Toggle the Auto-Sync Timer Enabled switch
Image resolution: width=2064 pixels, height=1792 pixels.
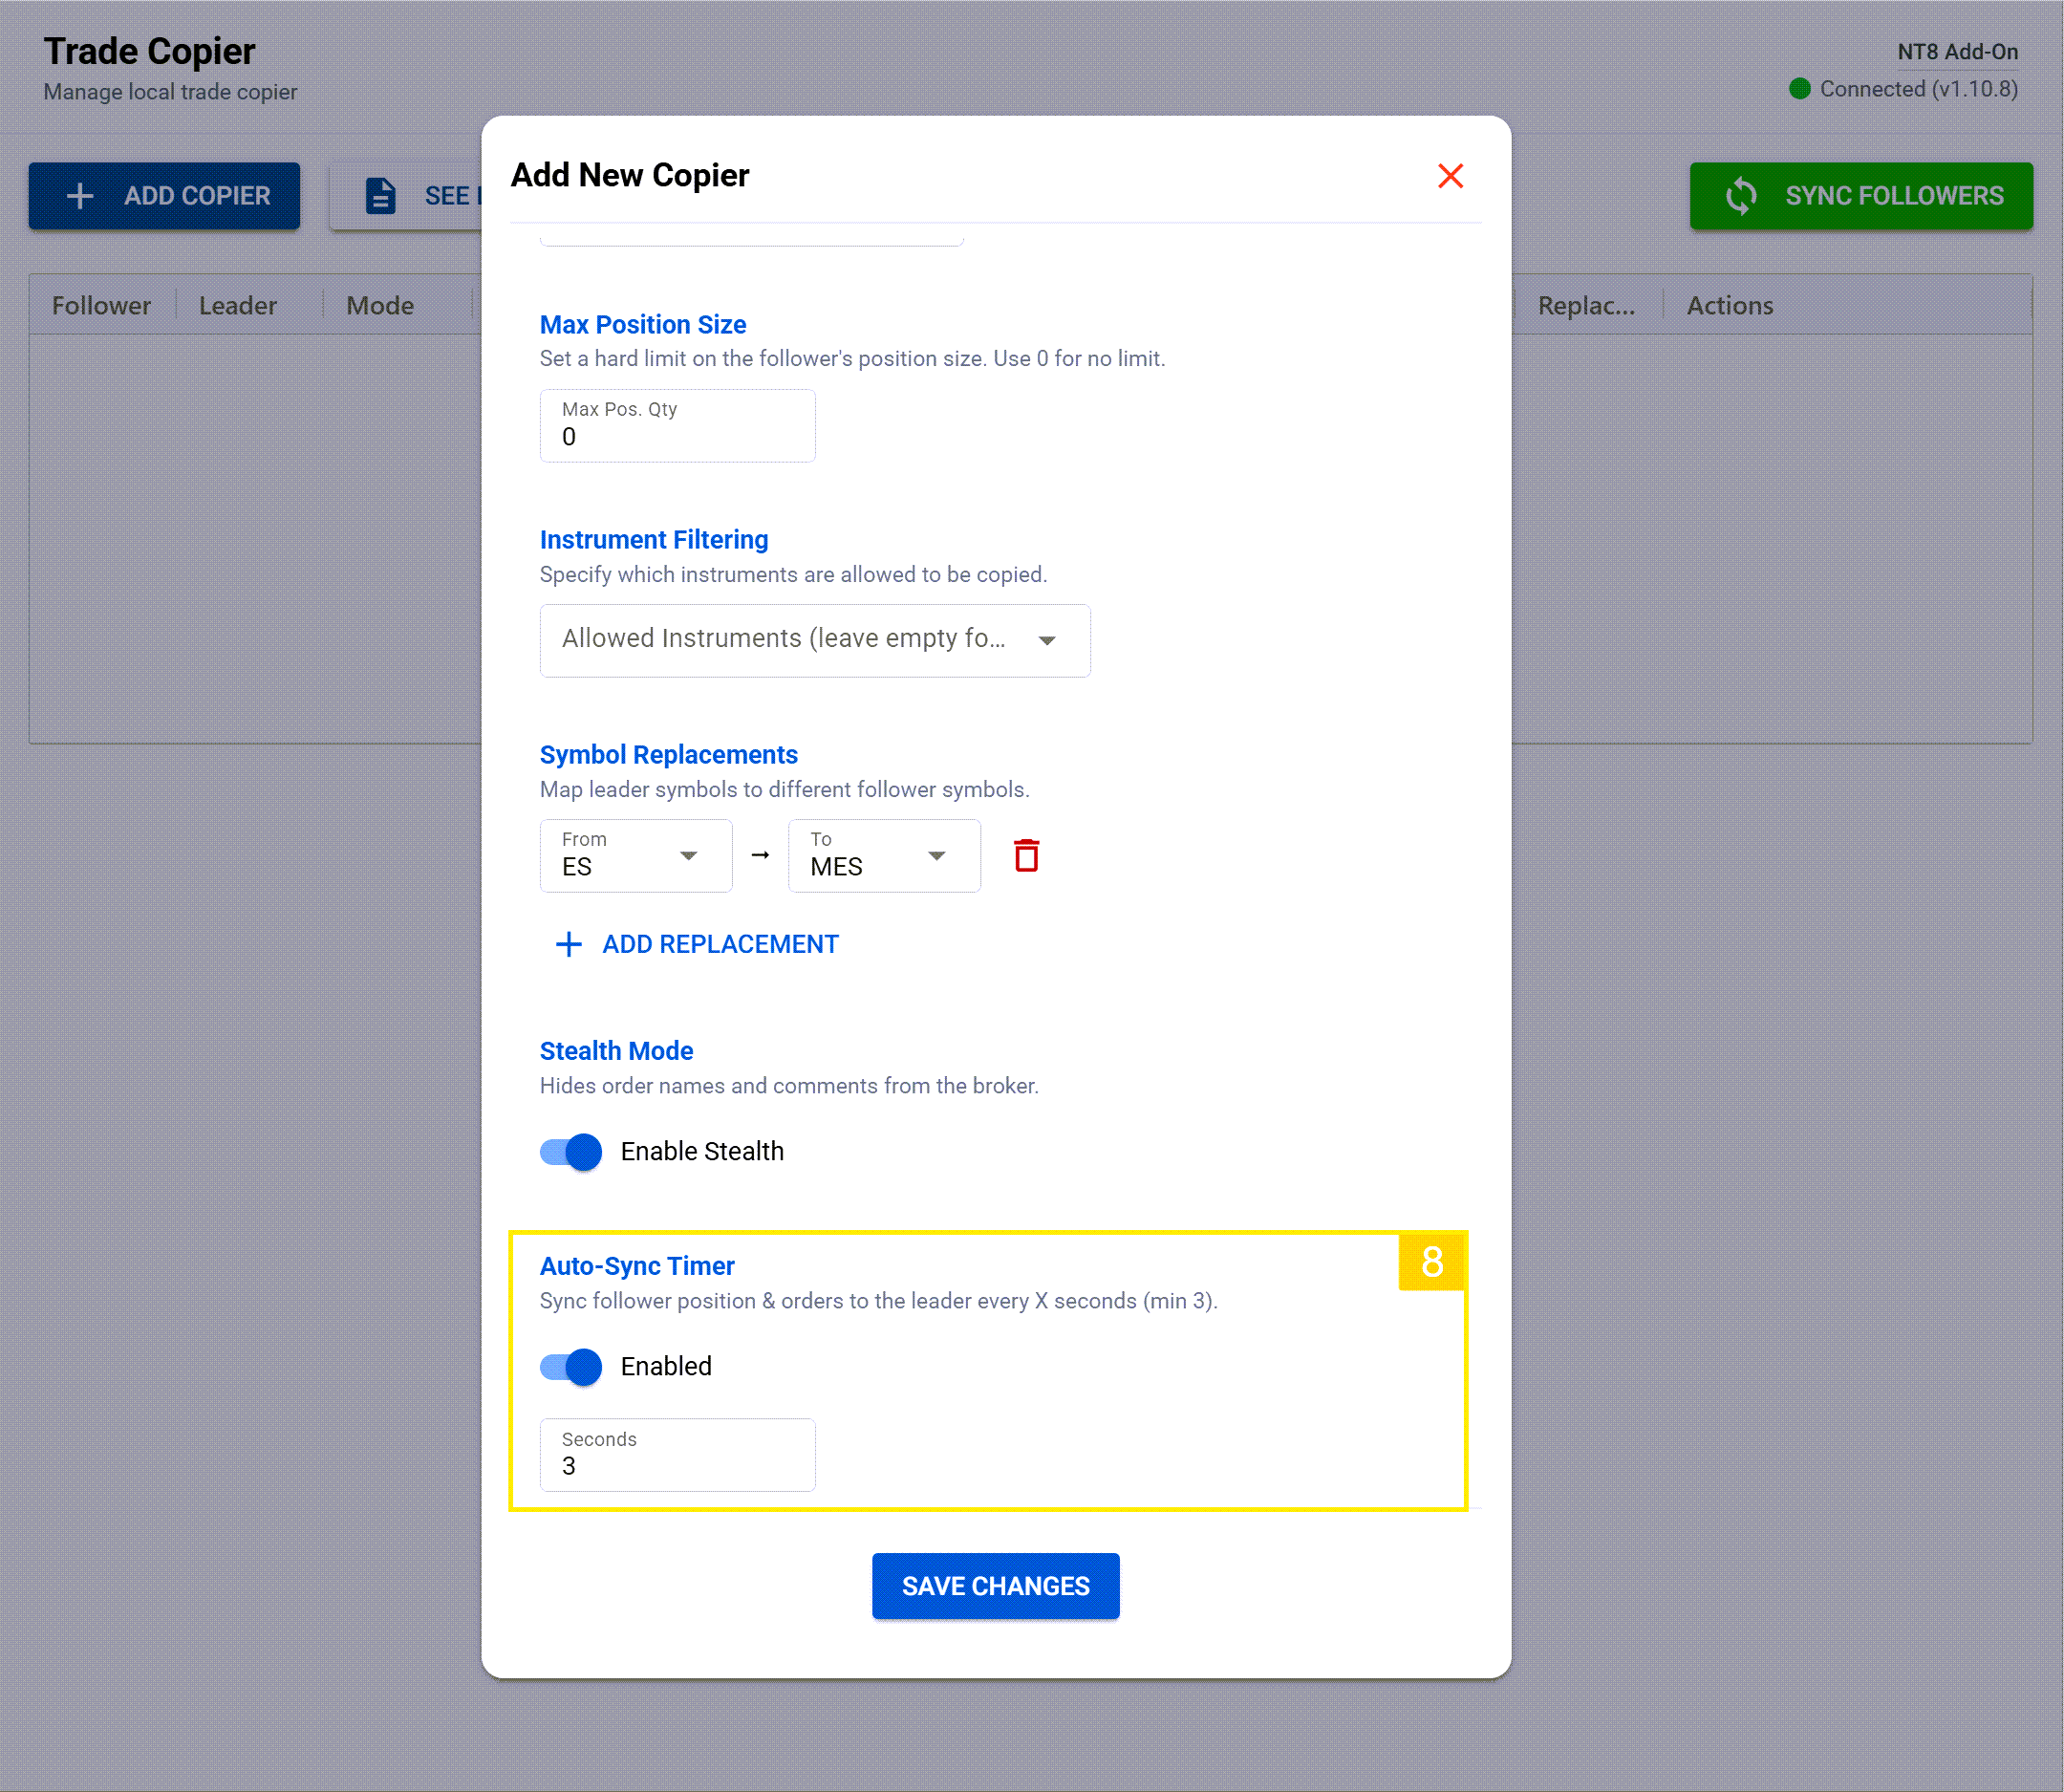pos(571,1367)
